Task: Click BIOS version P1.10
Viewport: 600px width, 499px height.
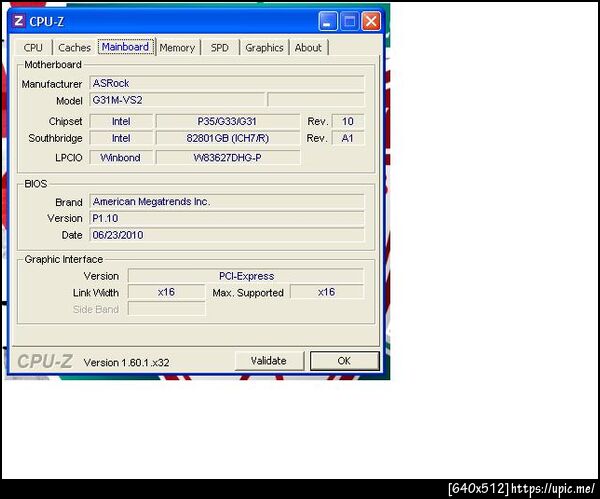Action: pyautogui.click(x=227, y=218)
